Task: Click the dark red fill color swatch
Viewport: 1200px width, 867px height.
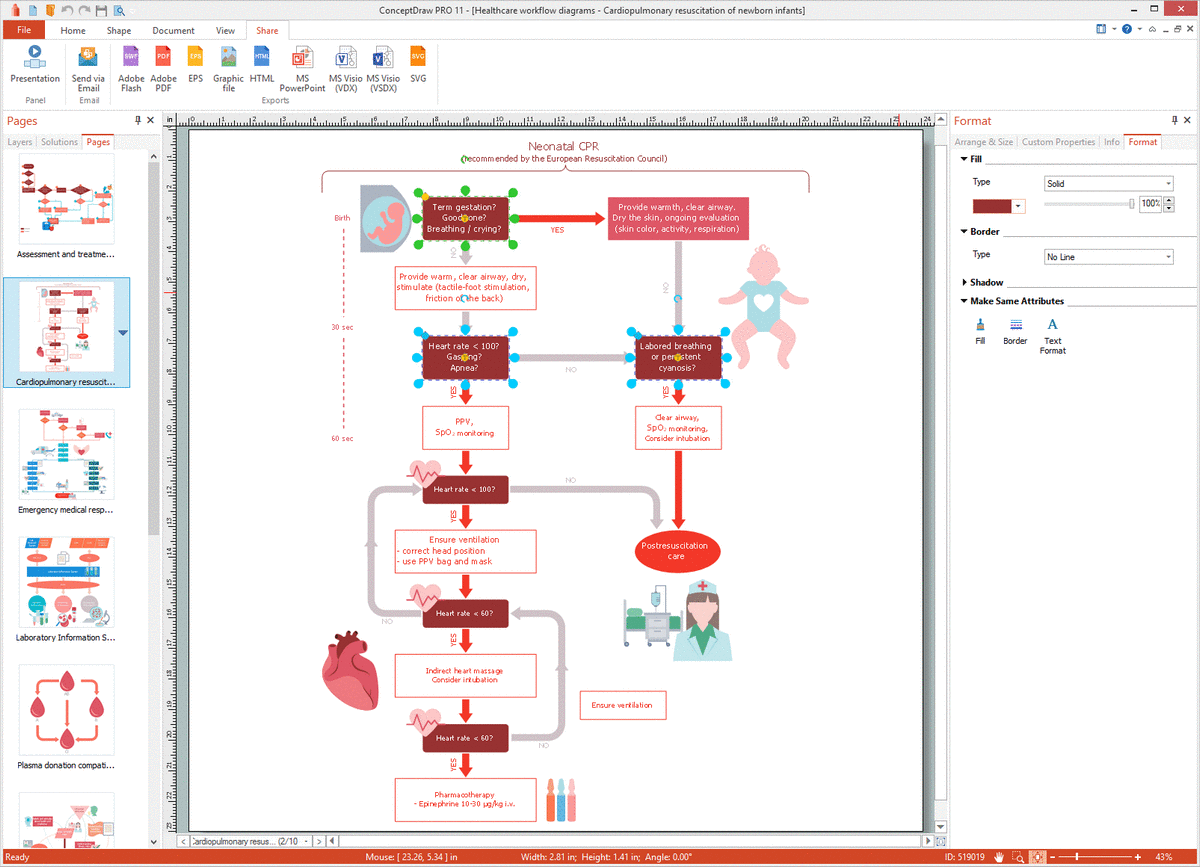Action: pos(992,205)
